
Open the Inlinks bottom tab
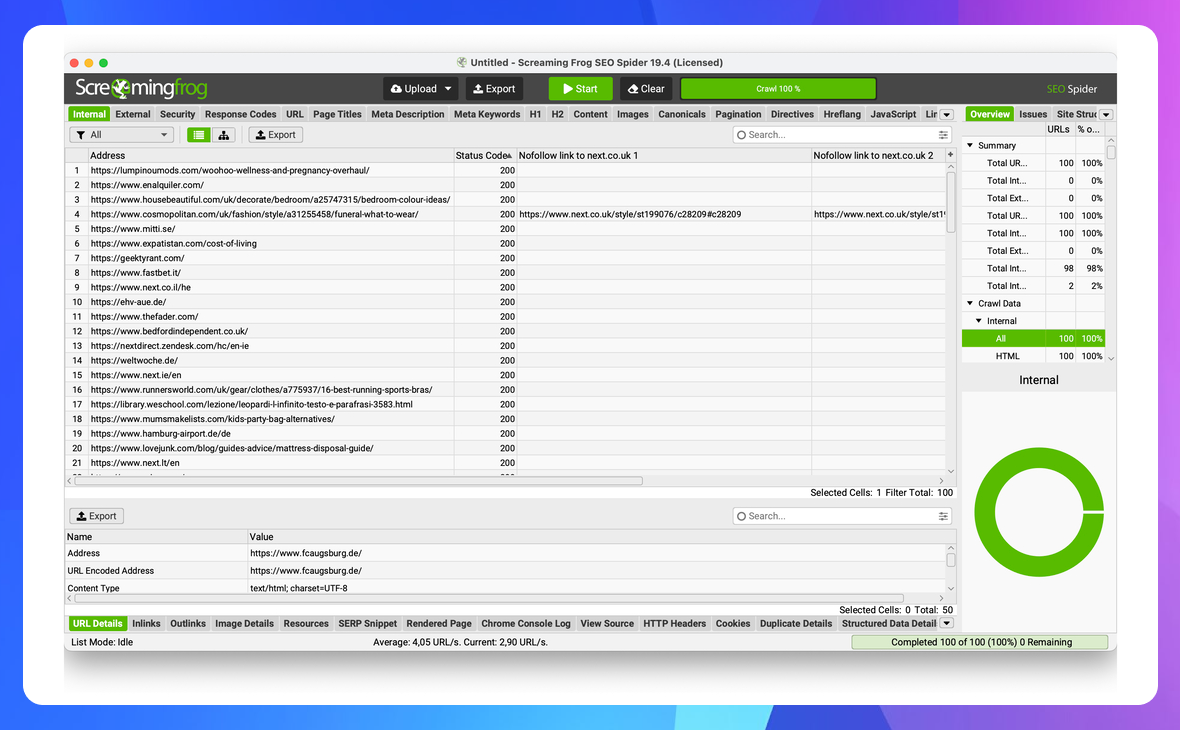[x=146, y=624]
